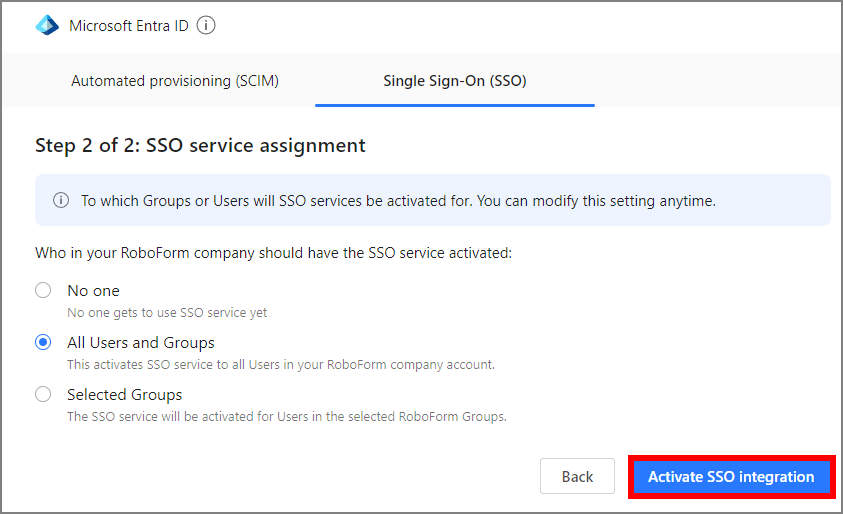Click the Microsoft Entra ID logo icon
Image resolution: width=843 pixels, height=514 pixels.
pyautogui.click(x=47, y=26)
